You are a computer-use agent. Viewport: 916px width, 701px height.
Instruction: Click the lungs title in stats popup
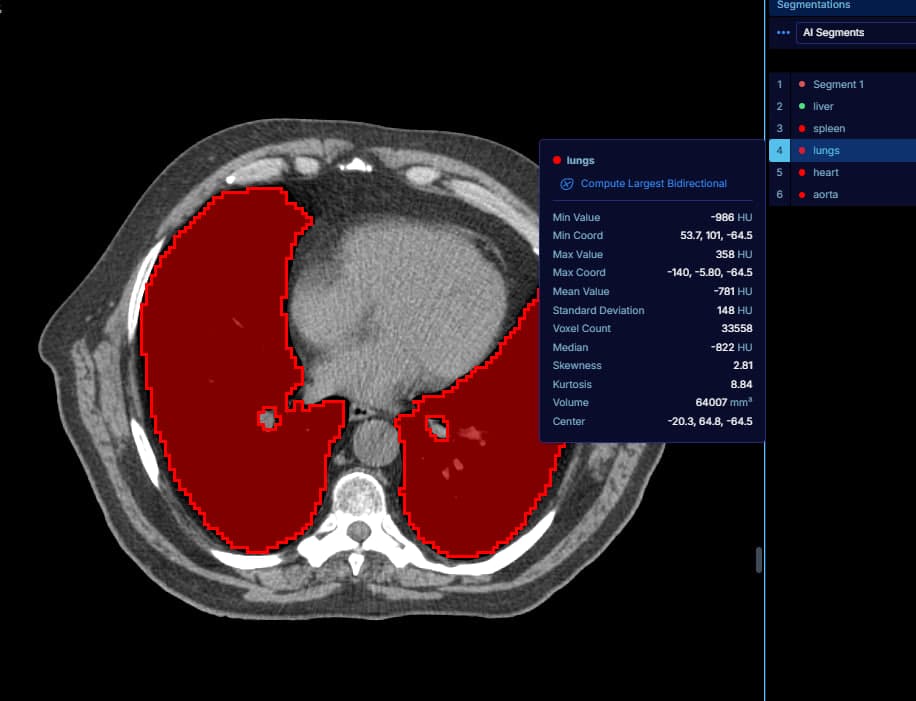[x=580, y=161]
